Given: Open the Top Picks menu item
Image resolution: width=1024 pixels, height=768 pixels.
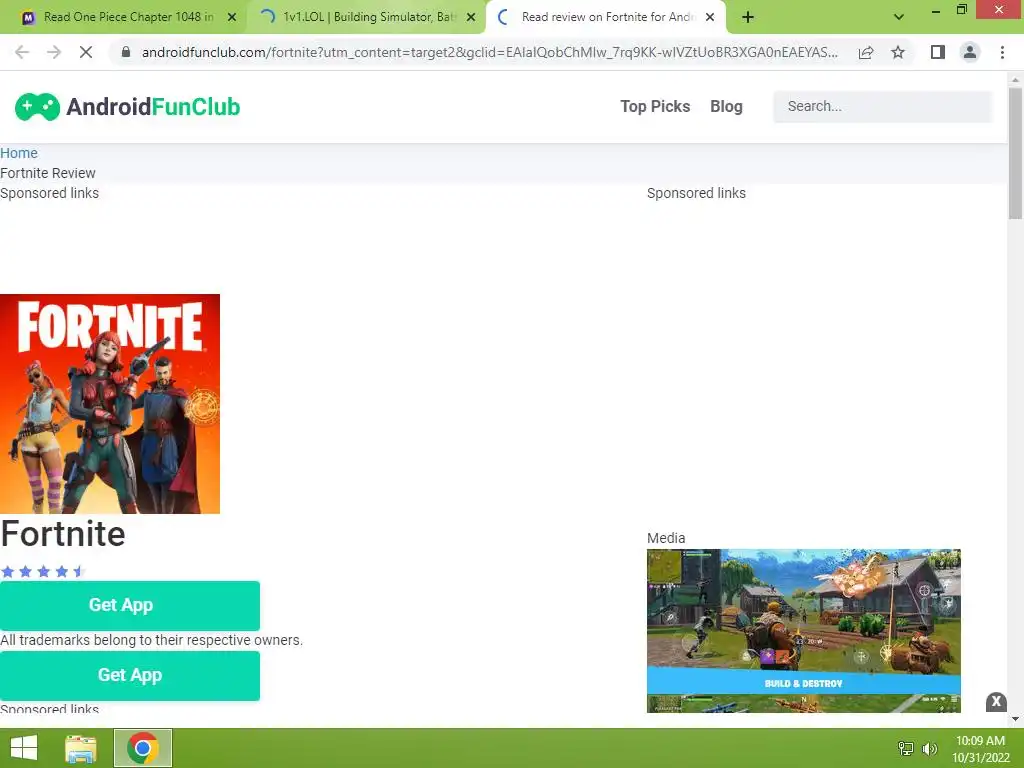Looking at the screenshot, I should (x=655, y=106).
